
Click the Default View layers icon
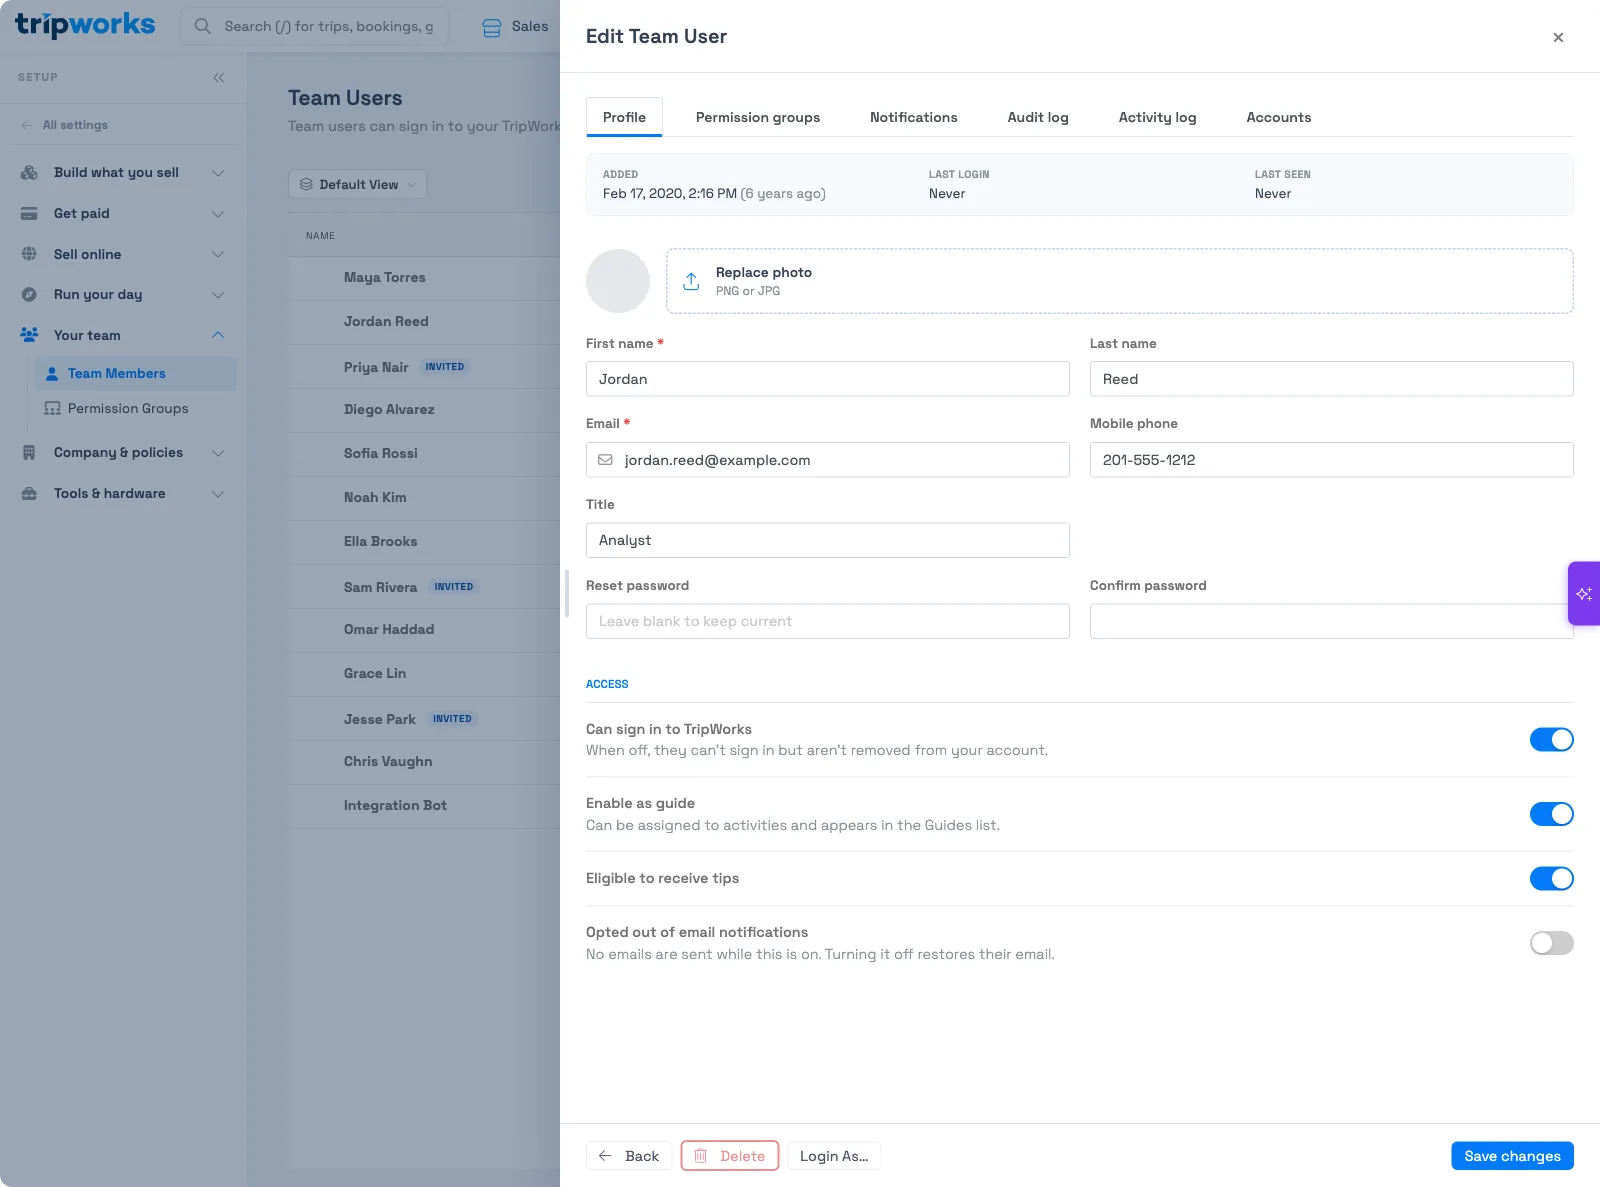(x=306, y=184)
